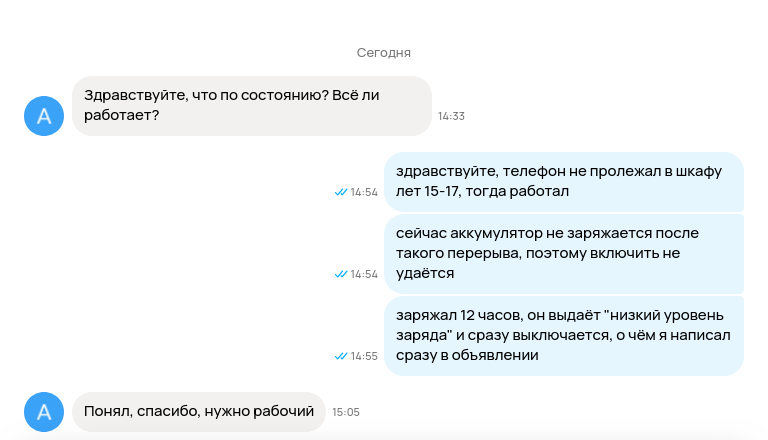
Task: Click read checkmarks next to 14:55
Action: (x=341, y=356)
